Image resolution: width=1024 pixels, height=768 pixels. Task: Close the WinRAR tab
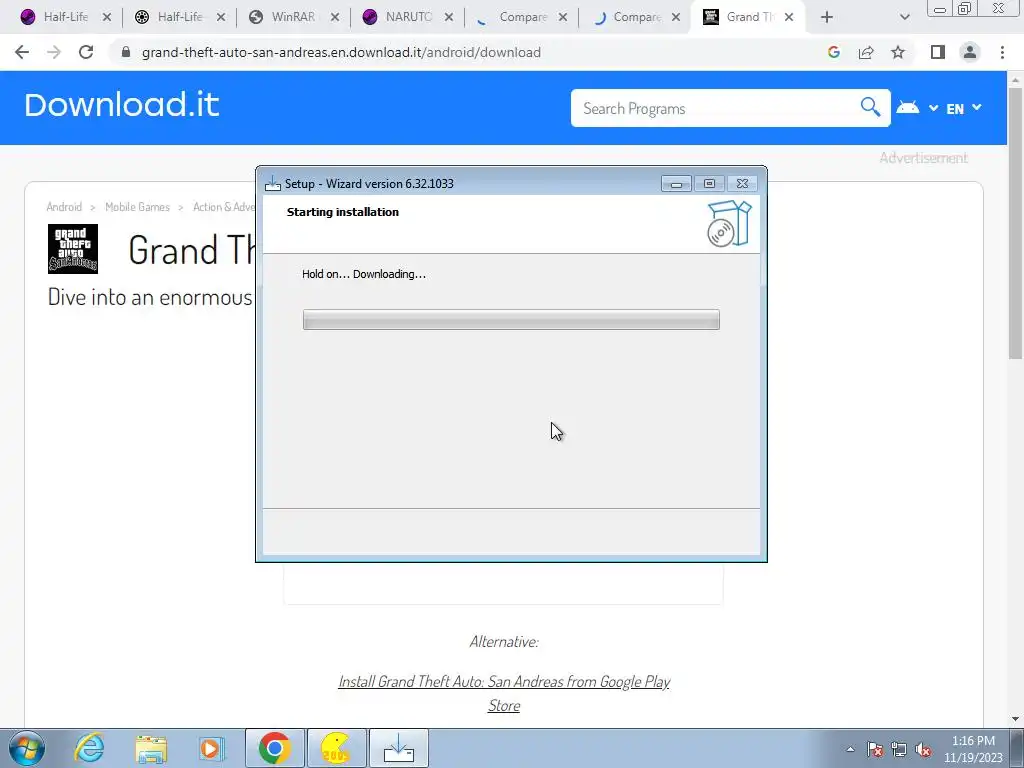335,18
